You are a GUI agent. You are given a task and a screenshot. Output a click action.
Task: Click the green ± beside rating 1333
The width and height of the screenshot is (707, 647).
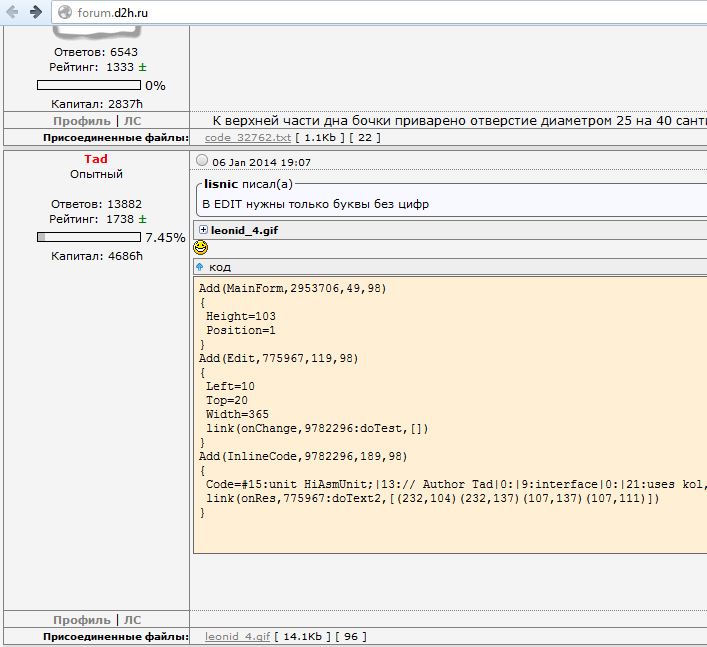pos(142,67)
